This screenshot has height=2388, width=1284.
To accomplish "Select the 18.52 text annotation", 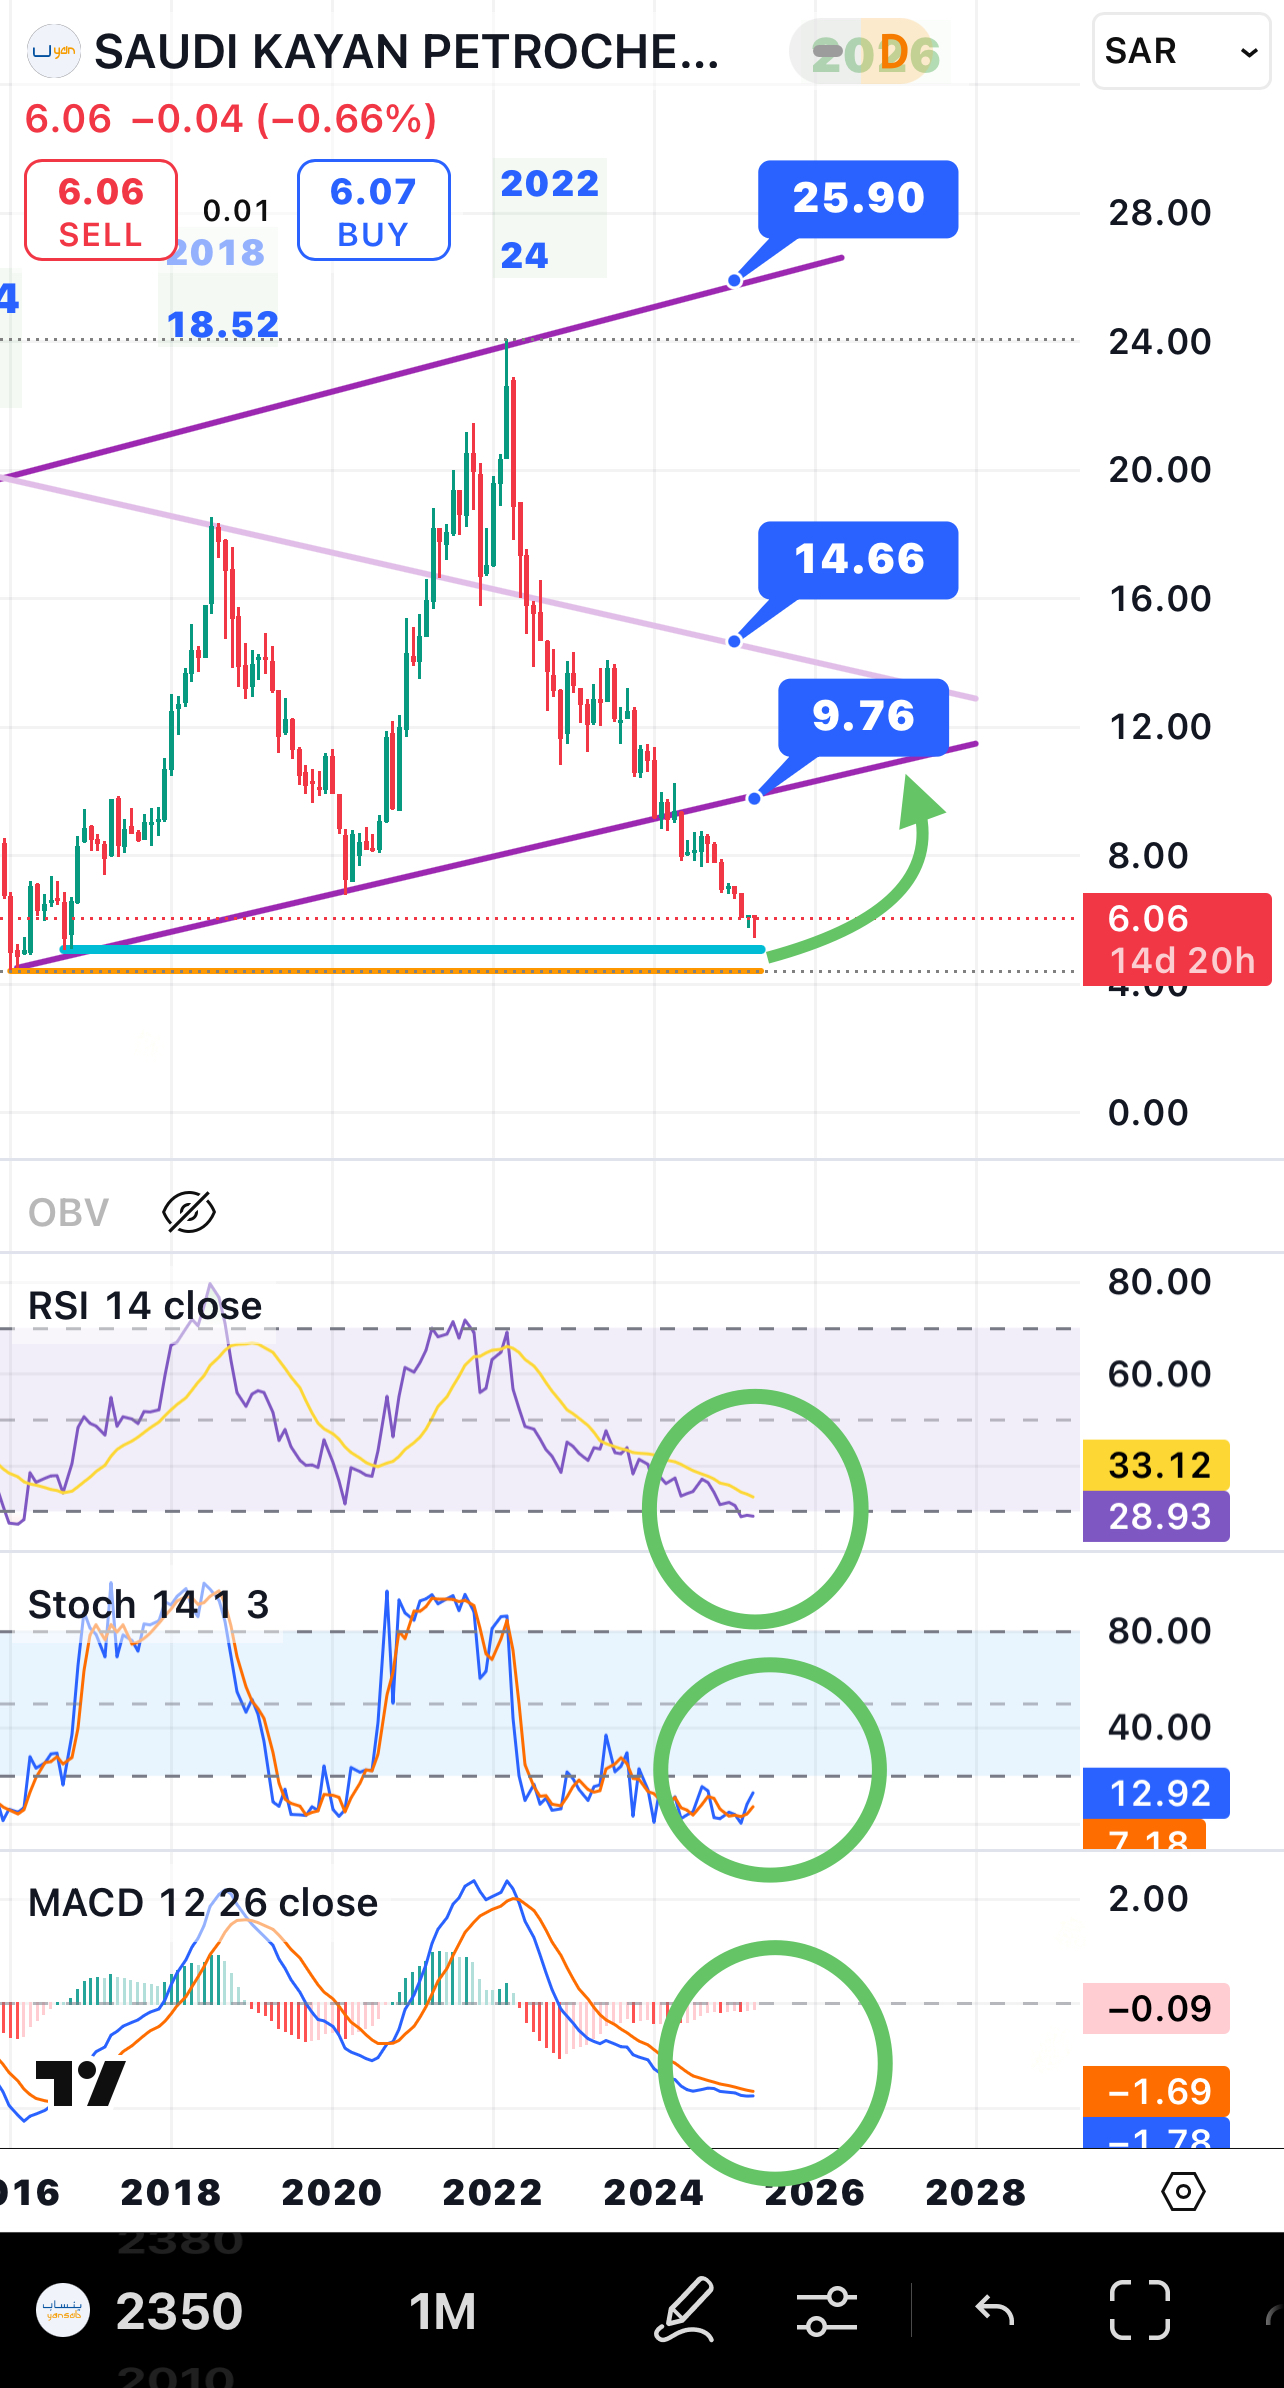I will (222, 325).
